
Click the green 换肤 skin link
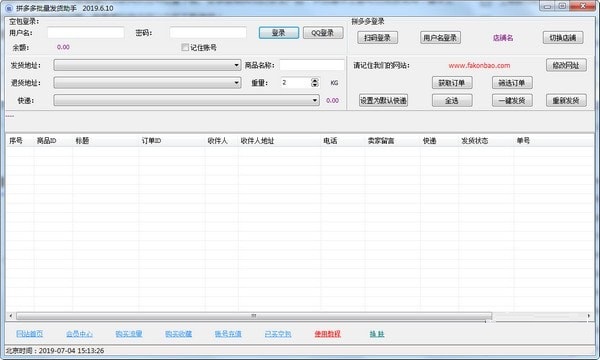point(377,334)
